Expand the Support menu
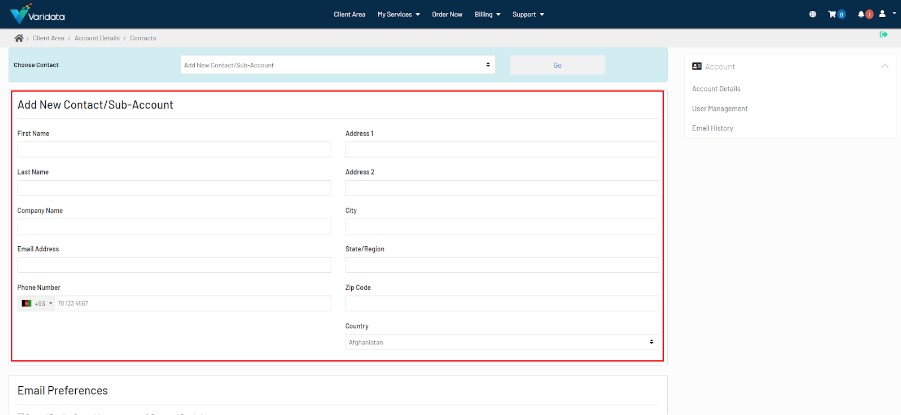The height and width of the screenshot is (415, 901). (528, 14)
